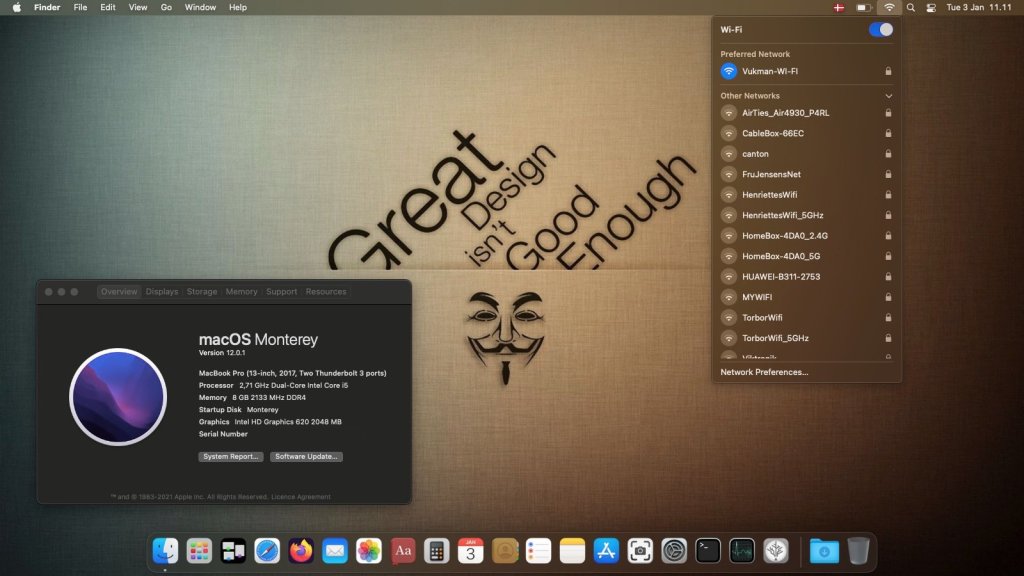Click the Vukman-WI-FI preferred network

click(769, 71)
